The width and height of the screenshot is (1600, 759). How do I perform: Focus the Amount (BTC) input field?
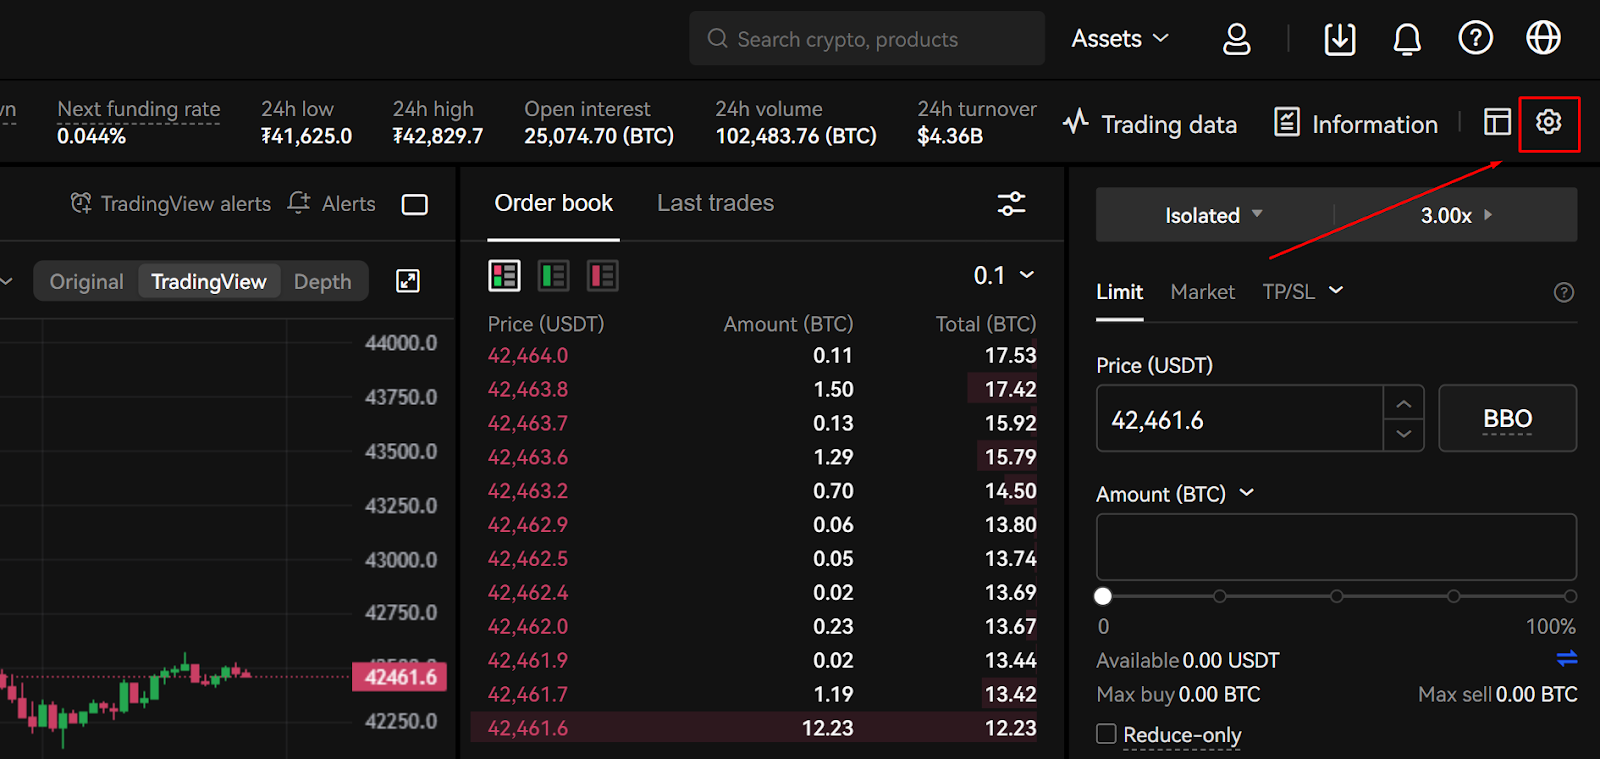pos(1336,547)
